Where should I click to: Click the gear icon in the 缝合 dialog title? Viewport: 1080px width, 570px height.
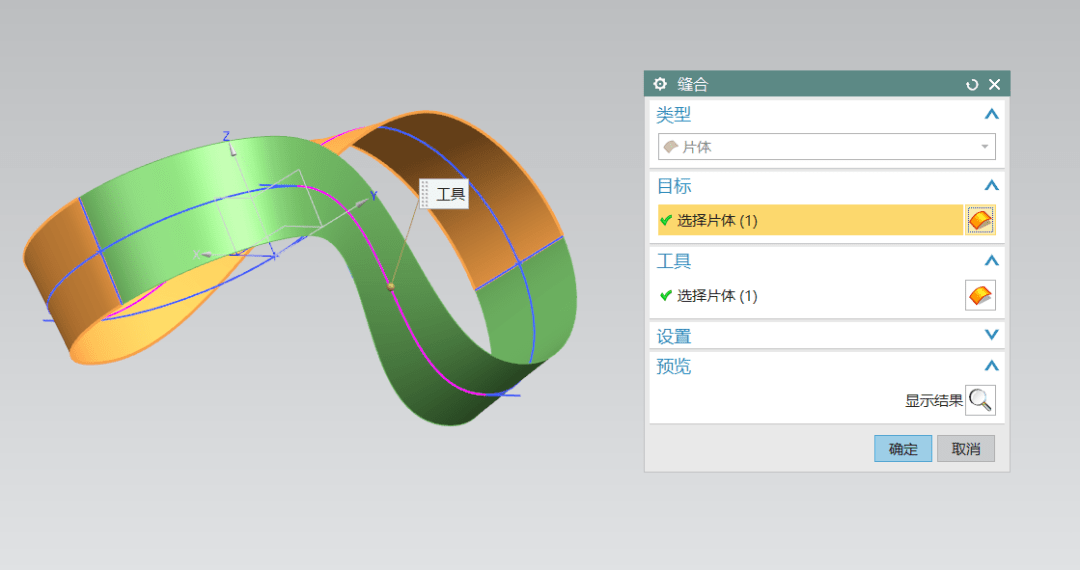(x=660, y=84)
